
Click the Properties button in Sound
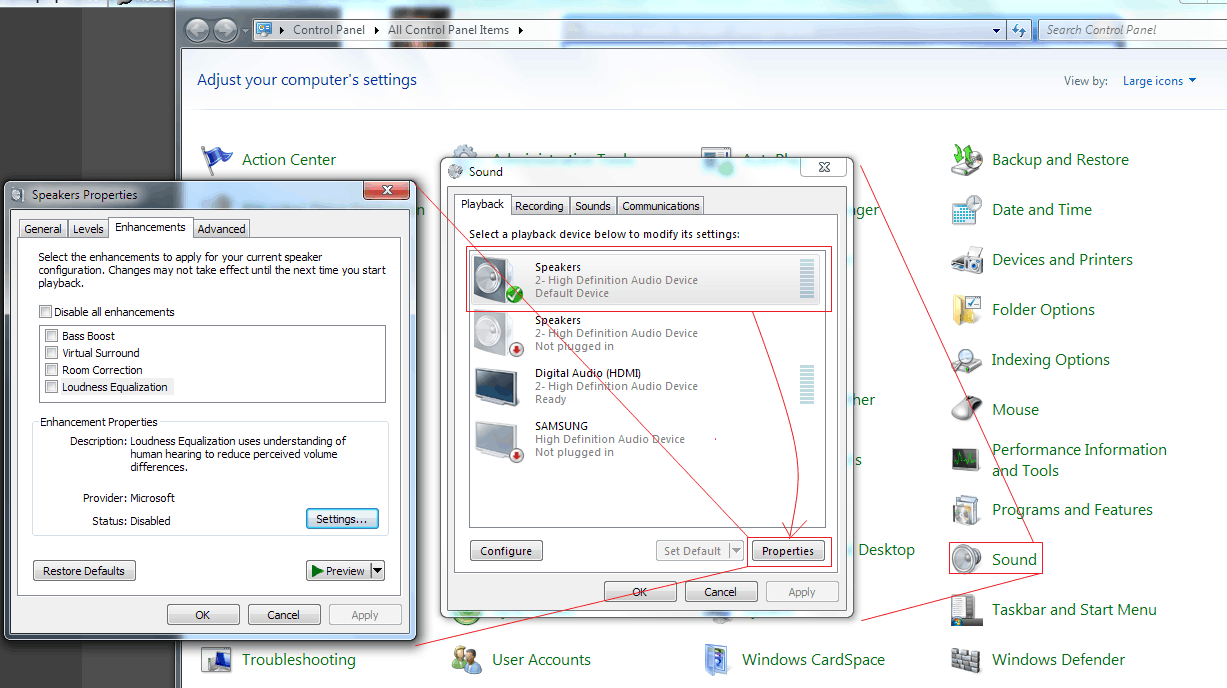pos(788,551)
